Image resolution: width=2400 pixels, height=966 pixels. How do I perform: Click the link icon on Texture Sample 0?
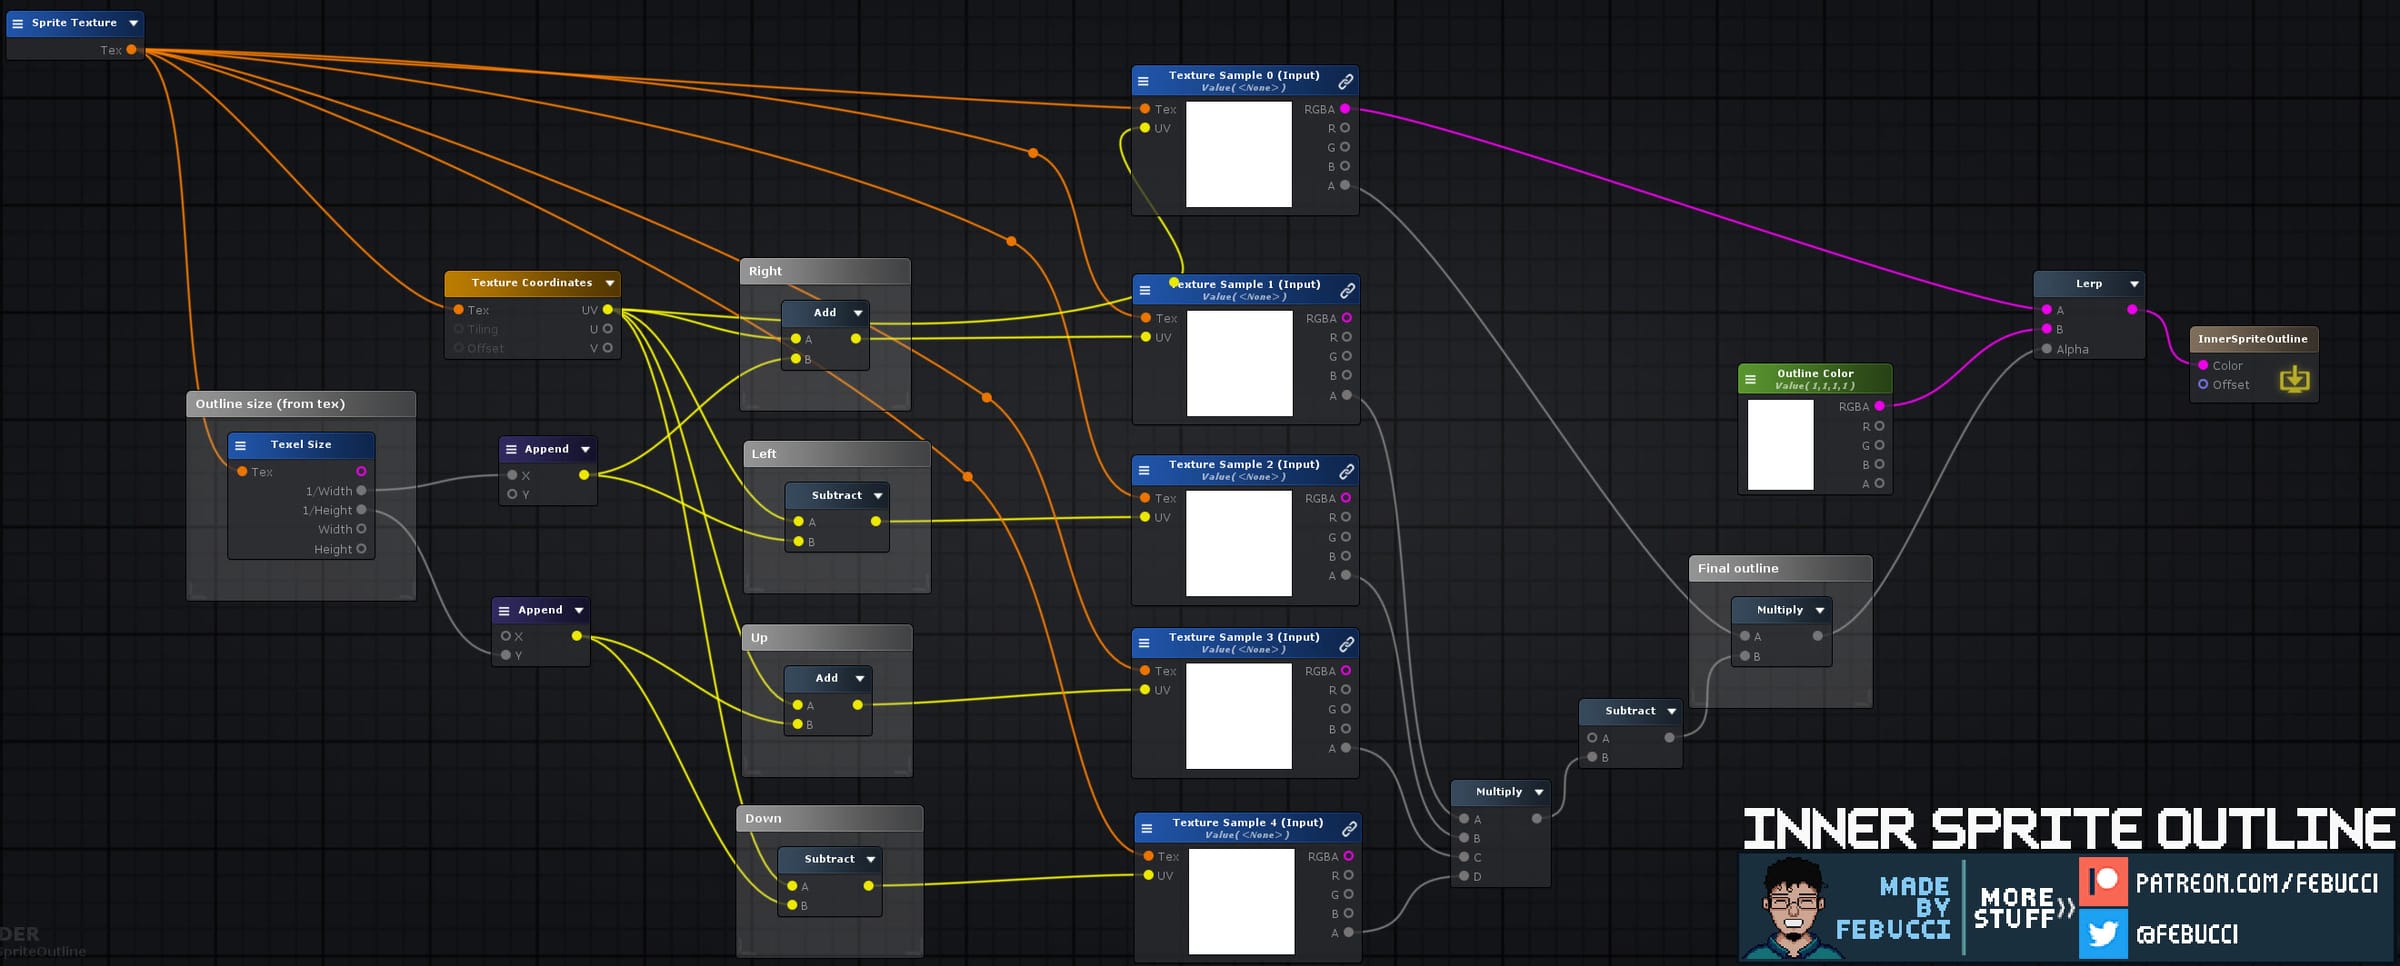tap(1346, 81)
